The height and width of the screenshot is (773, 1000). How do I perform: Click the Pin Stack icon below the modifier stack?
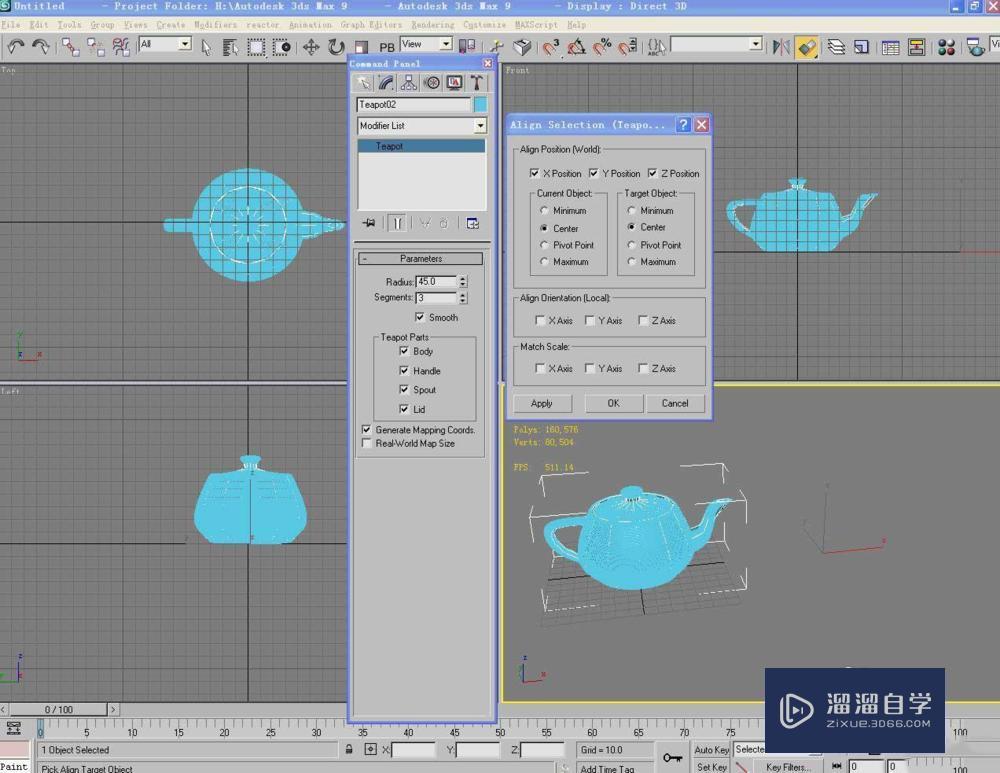pyautogui.click(x=369, y=223)
